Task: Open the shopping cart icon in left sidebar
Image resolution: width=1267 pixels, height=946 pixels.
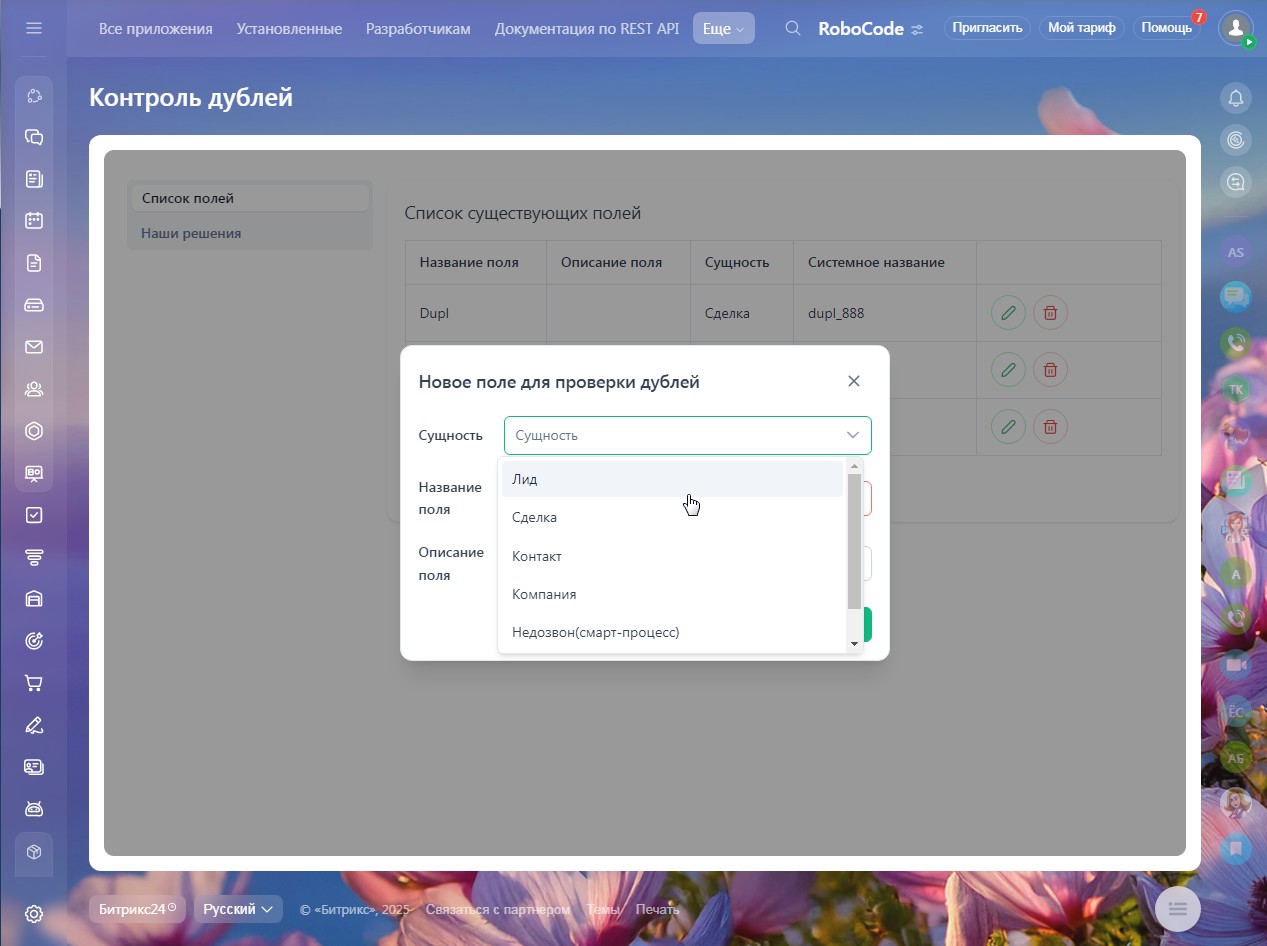Action: pyautogui.click(x=34, y=683)
